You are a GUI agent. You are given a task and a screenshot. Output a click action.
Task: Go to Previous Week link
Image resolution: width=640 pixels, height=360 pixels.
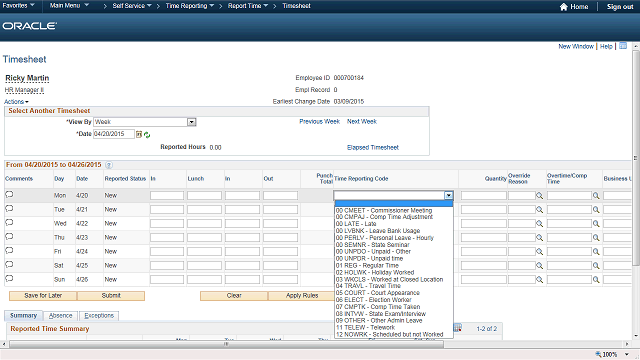pos(320,122)
